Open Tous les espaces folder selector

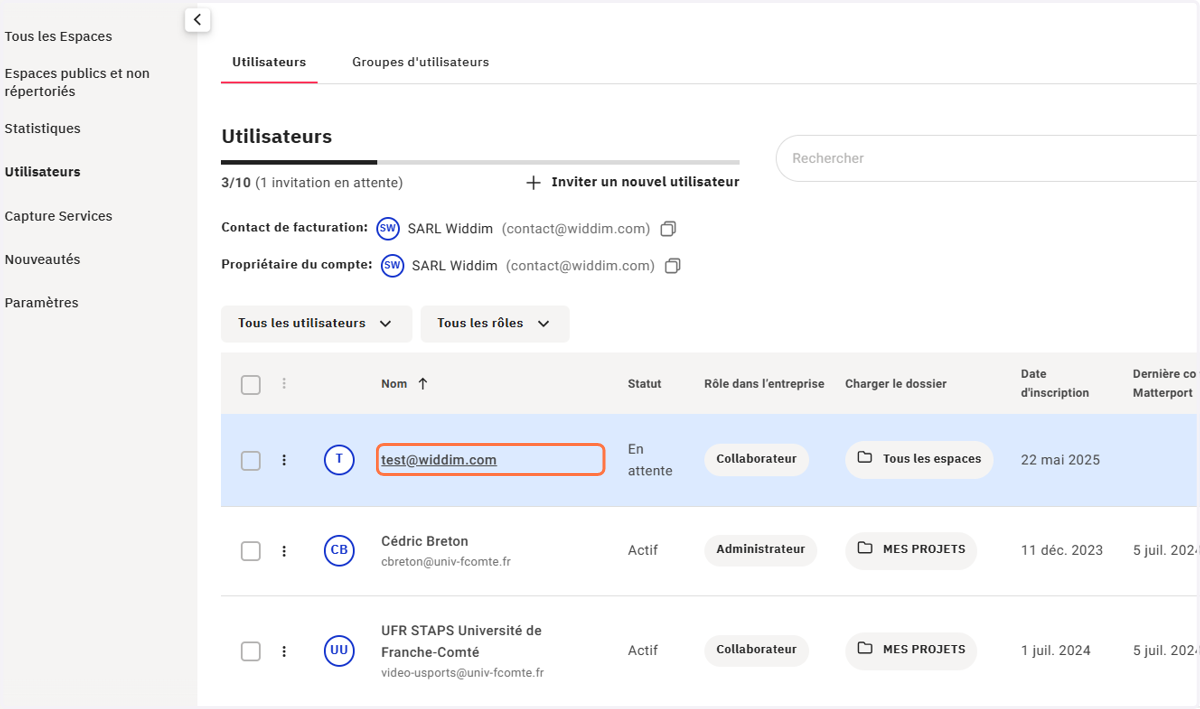click(x=919, y=459)
